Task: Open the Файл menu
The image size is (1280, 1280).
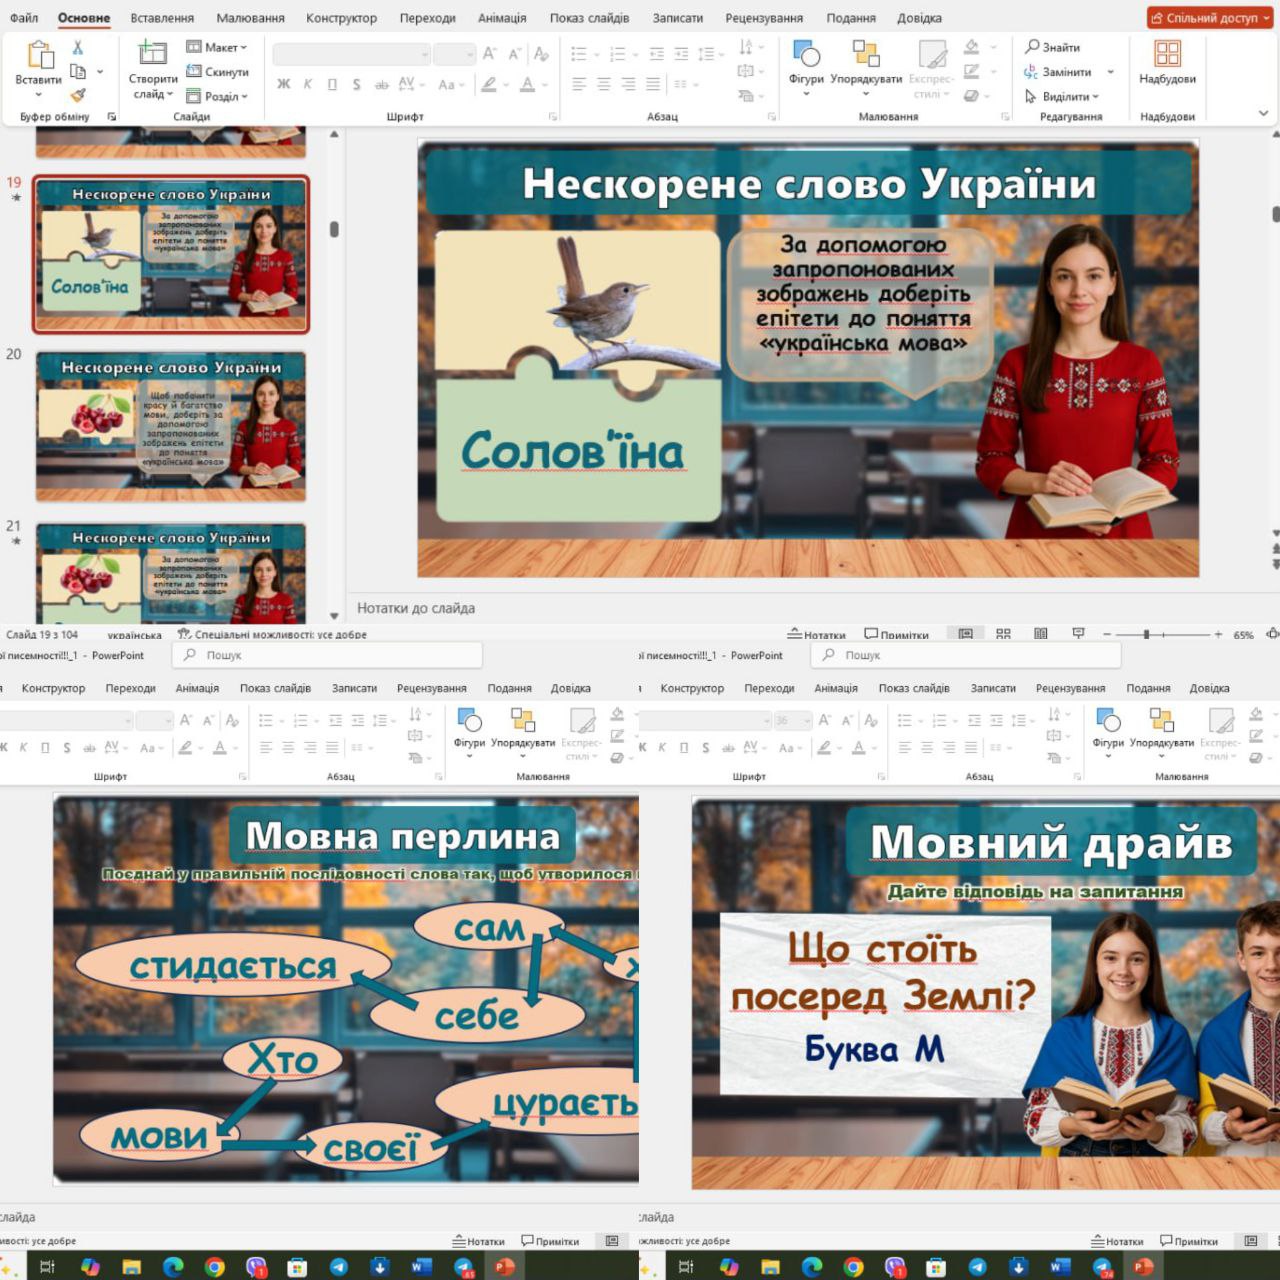Action: pyautogui.click(x=24, y=18)
